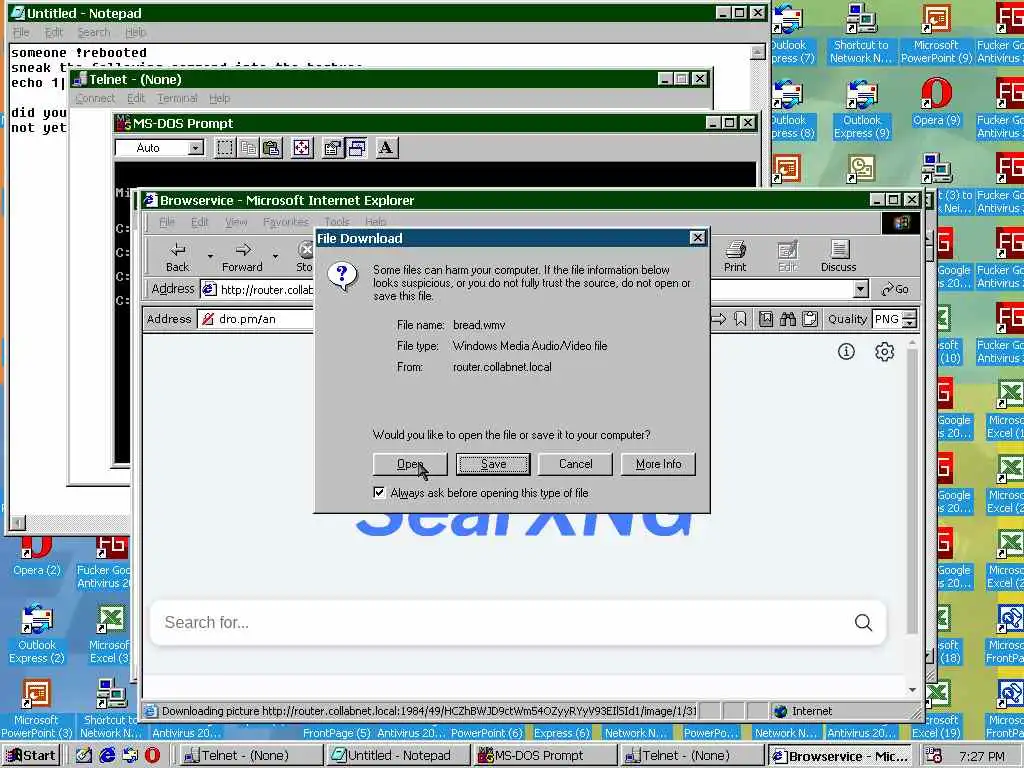Click the Quality PNG field
This screenshot has height=768, width=1024.
coord(886,319)
